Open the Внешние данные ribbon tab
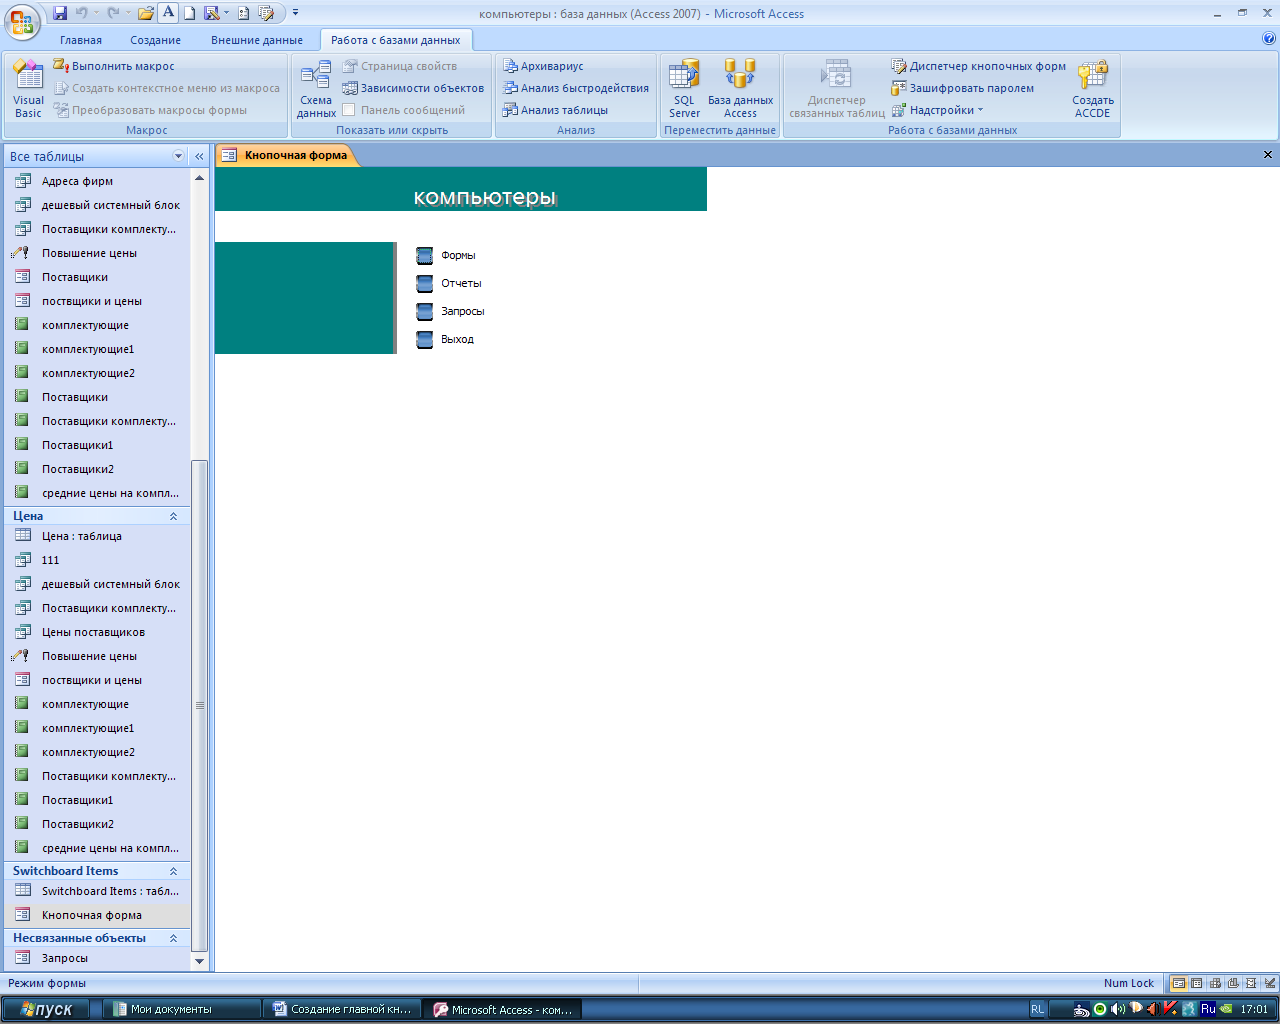Screen dimensions: 1280x1024 (x=257, y=40)
